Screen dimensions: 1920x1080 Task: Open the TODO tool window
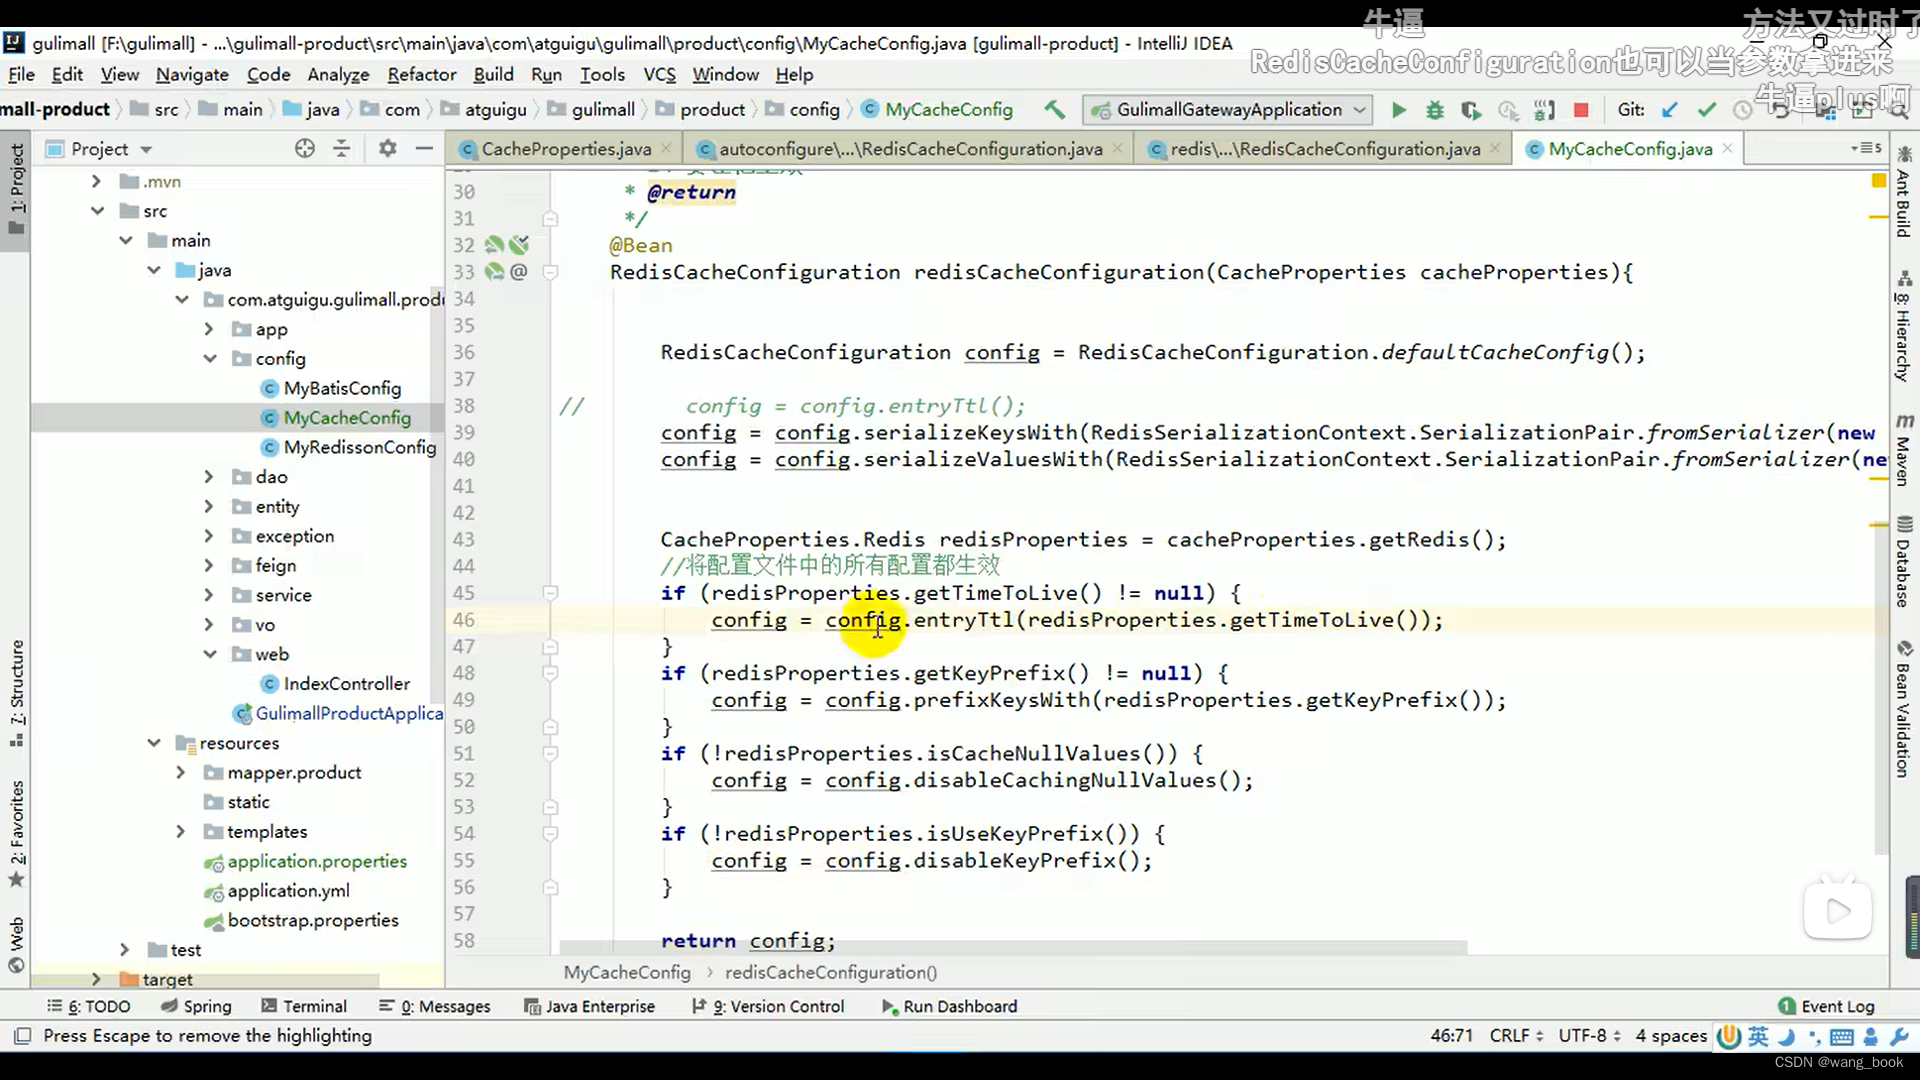tap(88, 1006)
